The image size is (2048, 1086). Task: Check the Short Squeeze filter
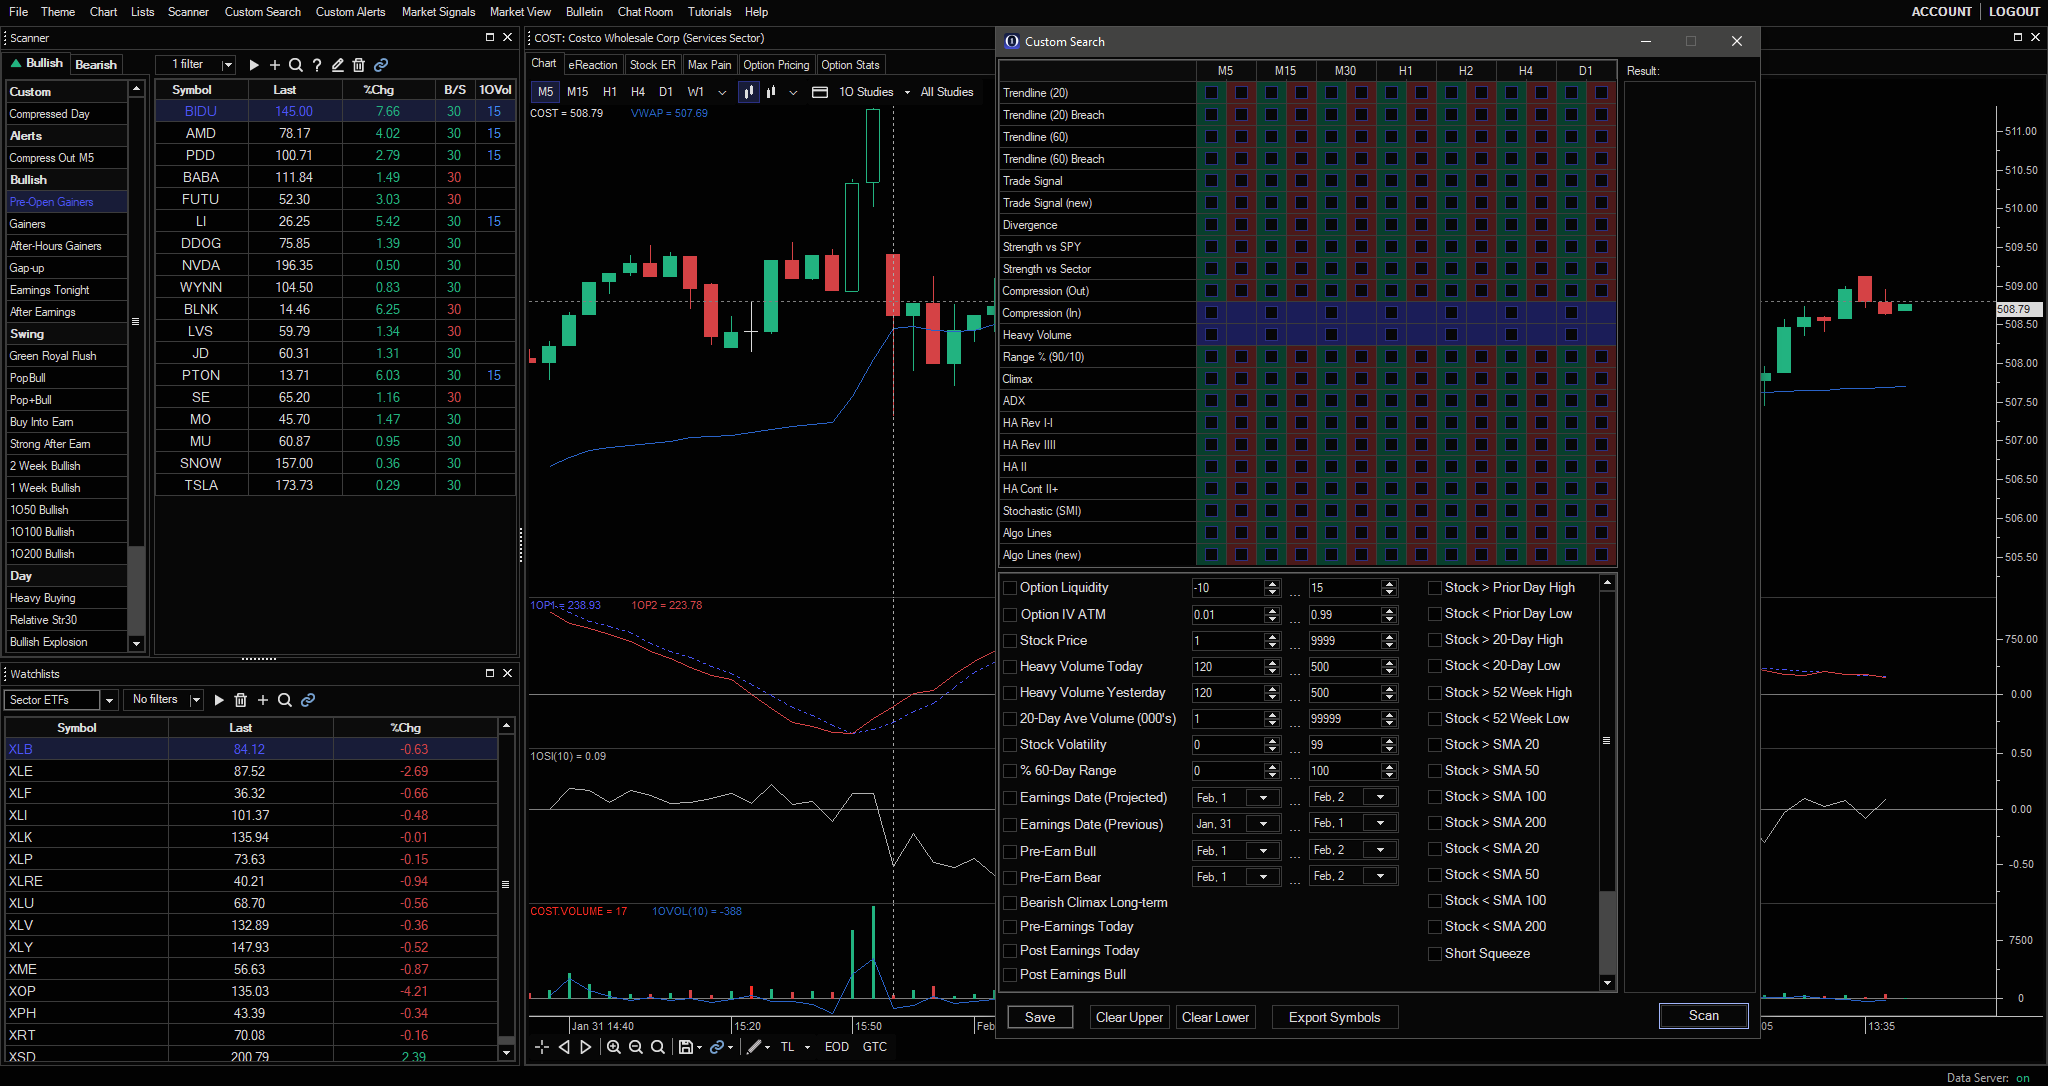click(x=1435, y=954)
